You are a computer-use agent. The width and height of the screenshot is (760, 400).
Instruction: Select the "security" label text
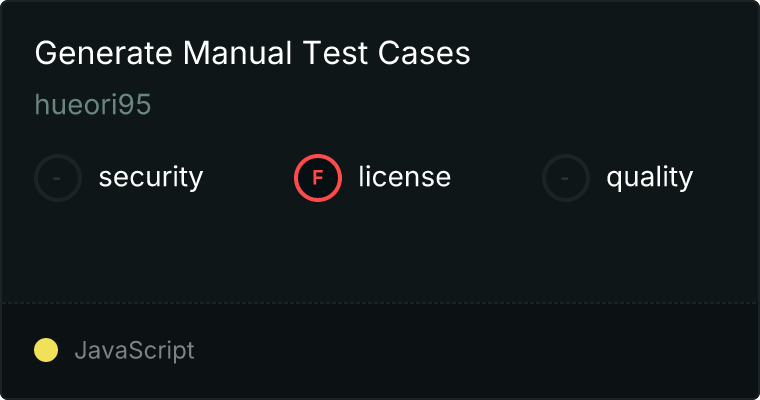click(150, 178)
